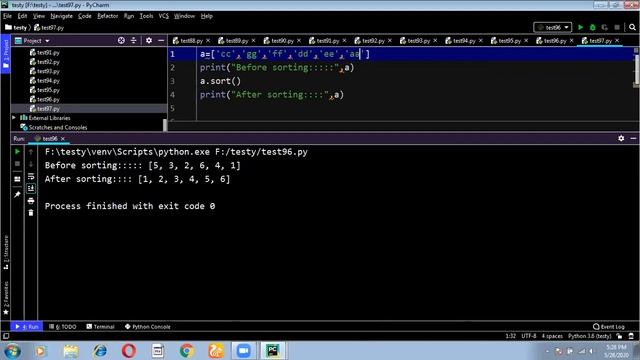Toggle soft-wrap in Run console
640x360 pixels.
pyautogui.click(x=31, y=176)
